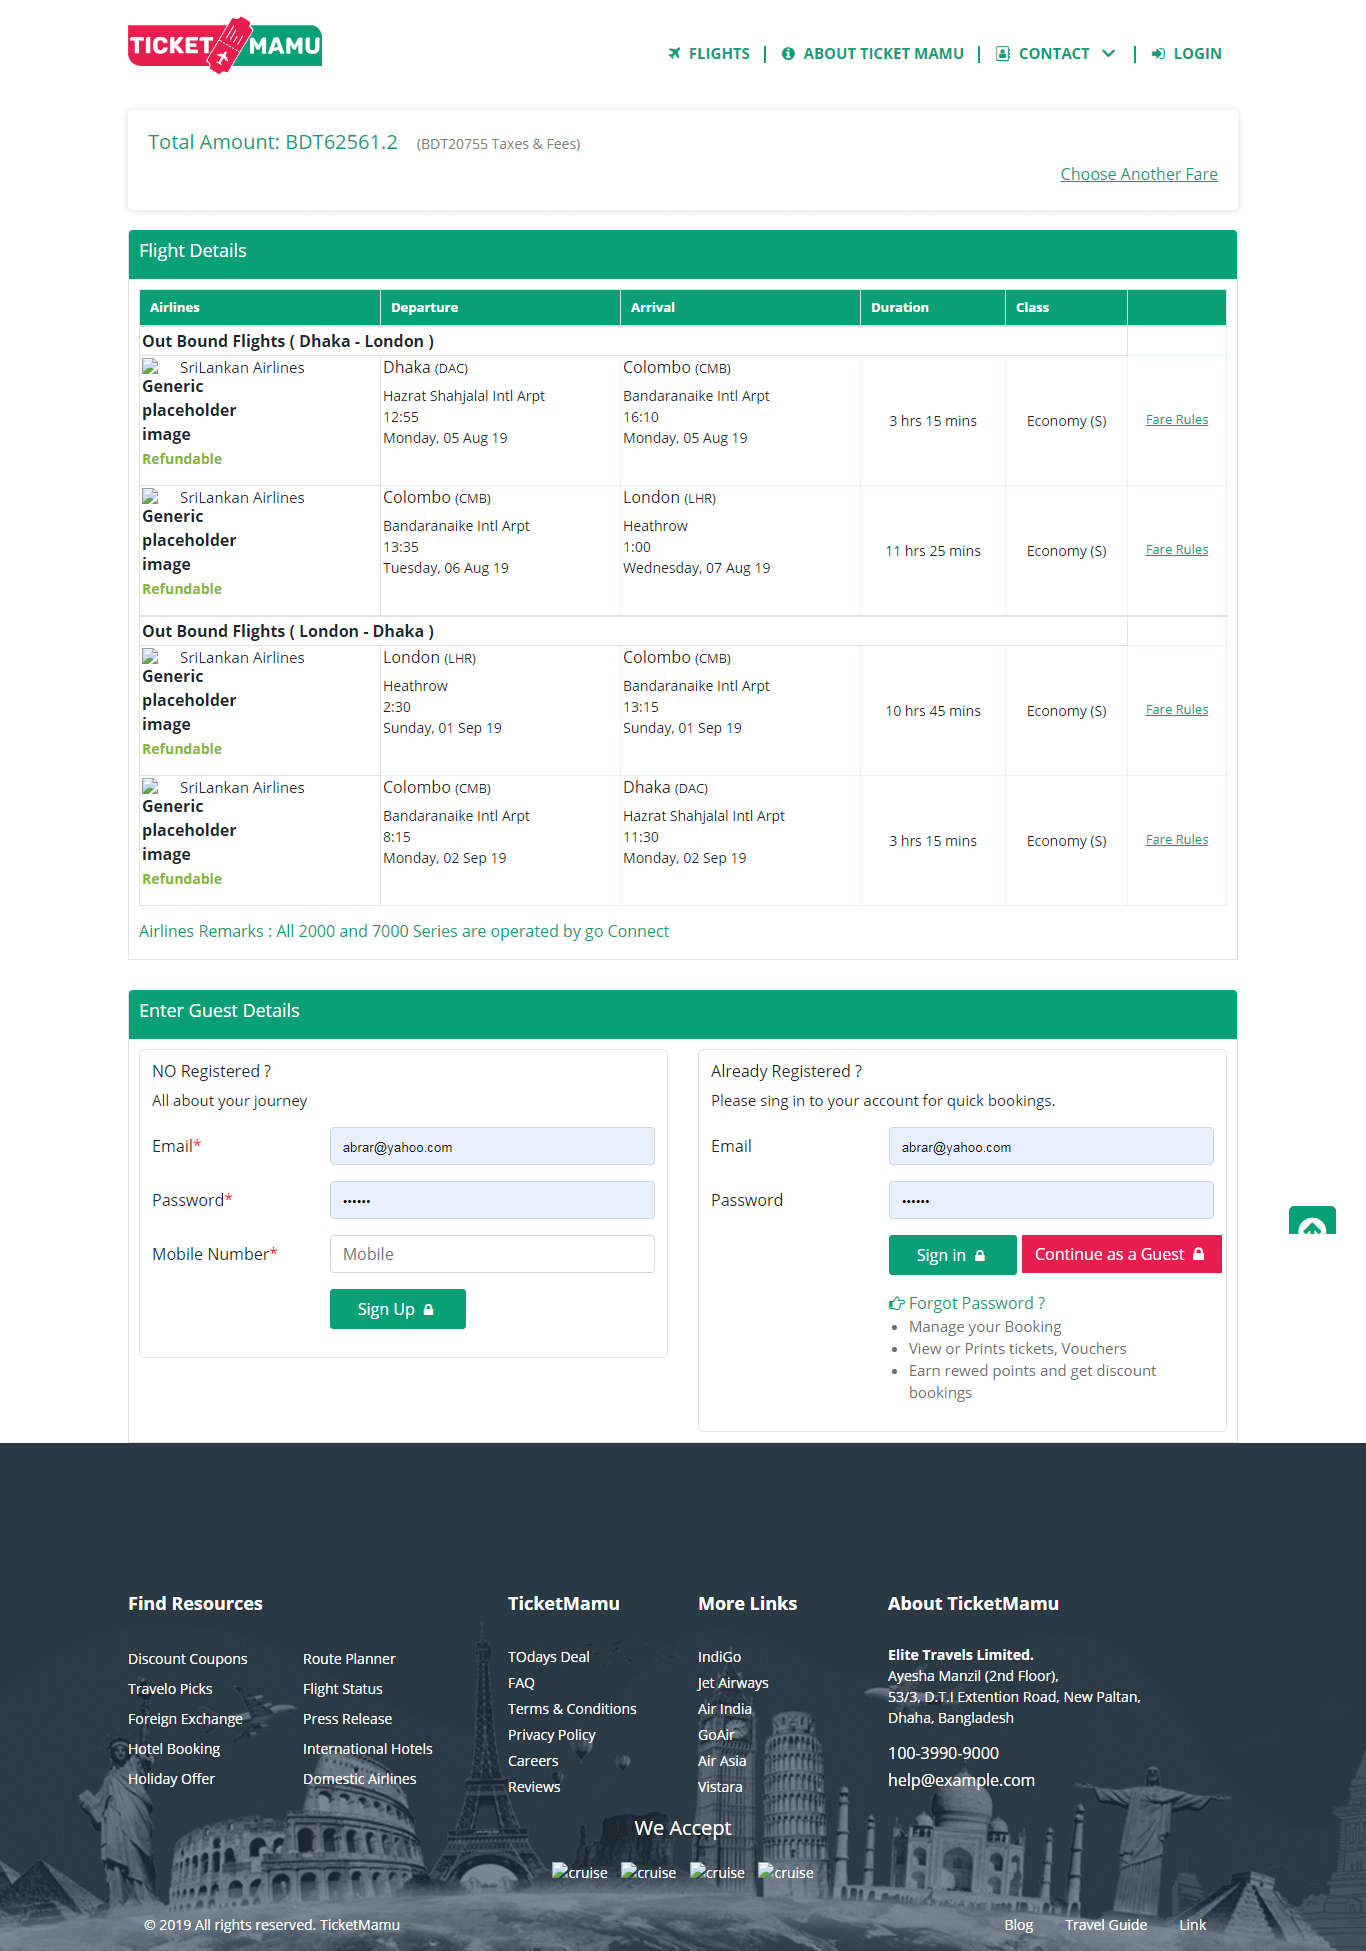Click the hand icon beside Forgot Password

click(896, 1304)
